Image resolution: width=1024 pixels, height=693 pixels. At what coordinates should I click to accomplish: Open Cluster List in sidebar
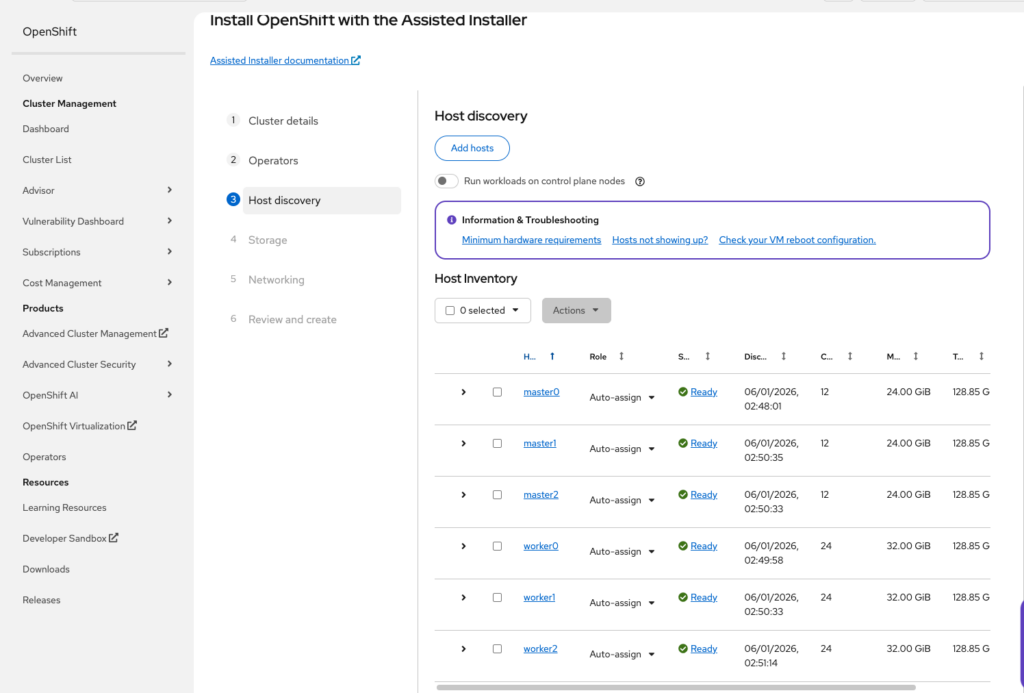pos(47,160)
